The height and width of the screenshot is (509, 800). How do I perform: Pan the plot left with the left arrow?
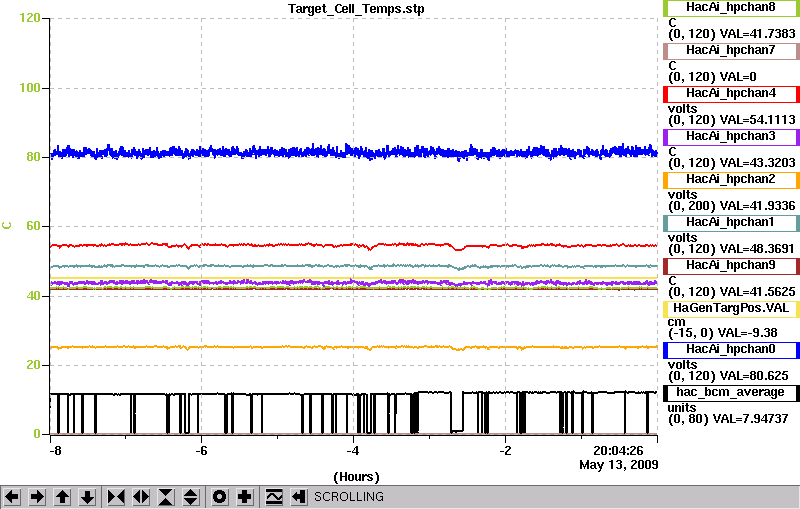pos(12,496)
